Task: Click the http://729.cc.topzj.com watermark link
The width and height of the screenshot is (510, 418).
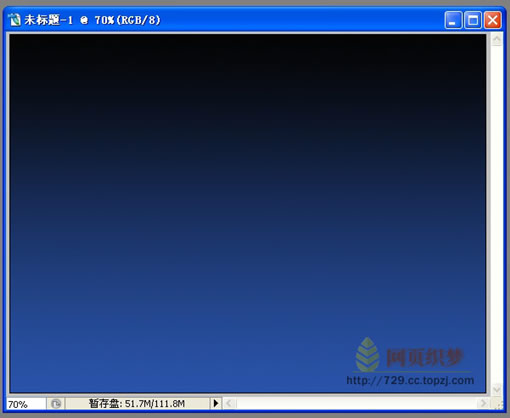Action: (410, 380)
